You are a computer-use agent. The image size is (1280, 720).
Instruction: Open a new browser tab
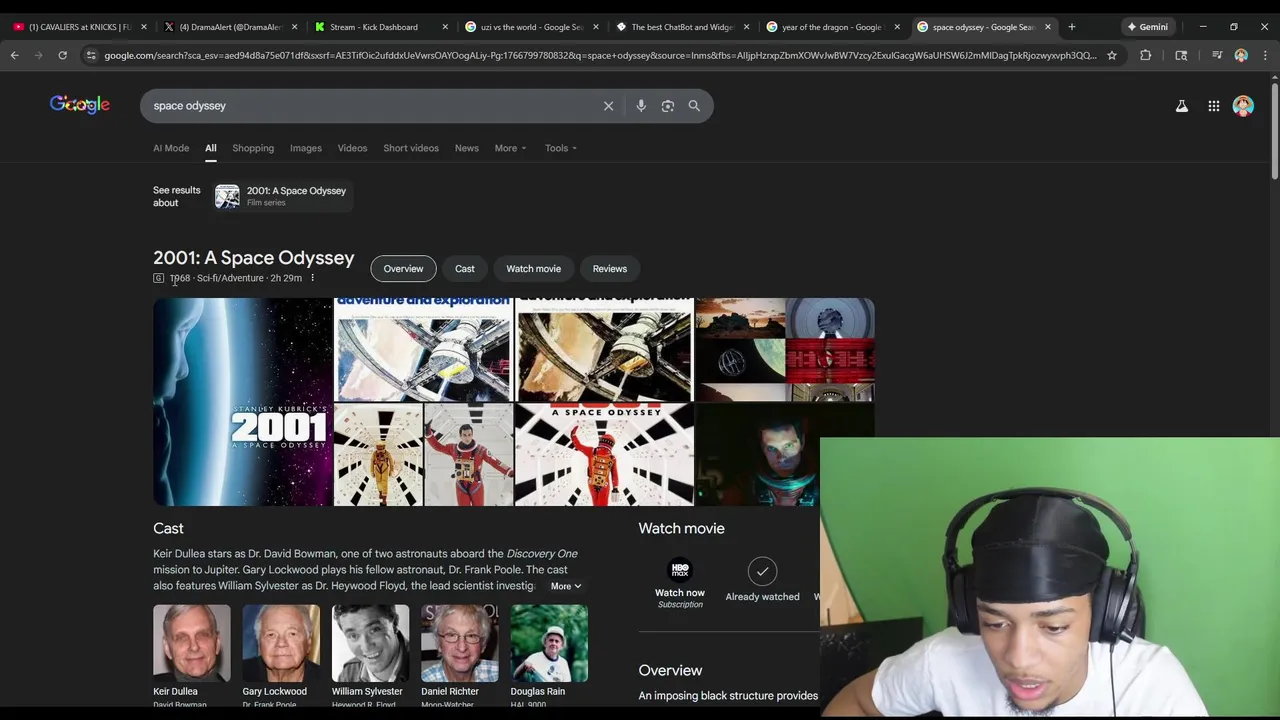click(1072, 27)
